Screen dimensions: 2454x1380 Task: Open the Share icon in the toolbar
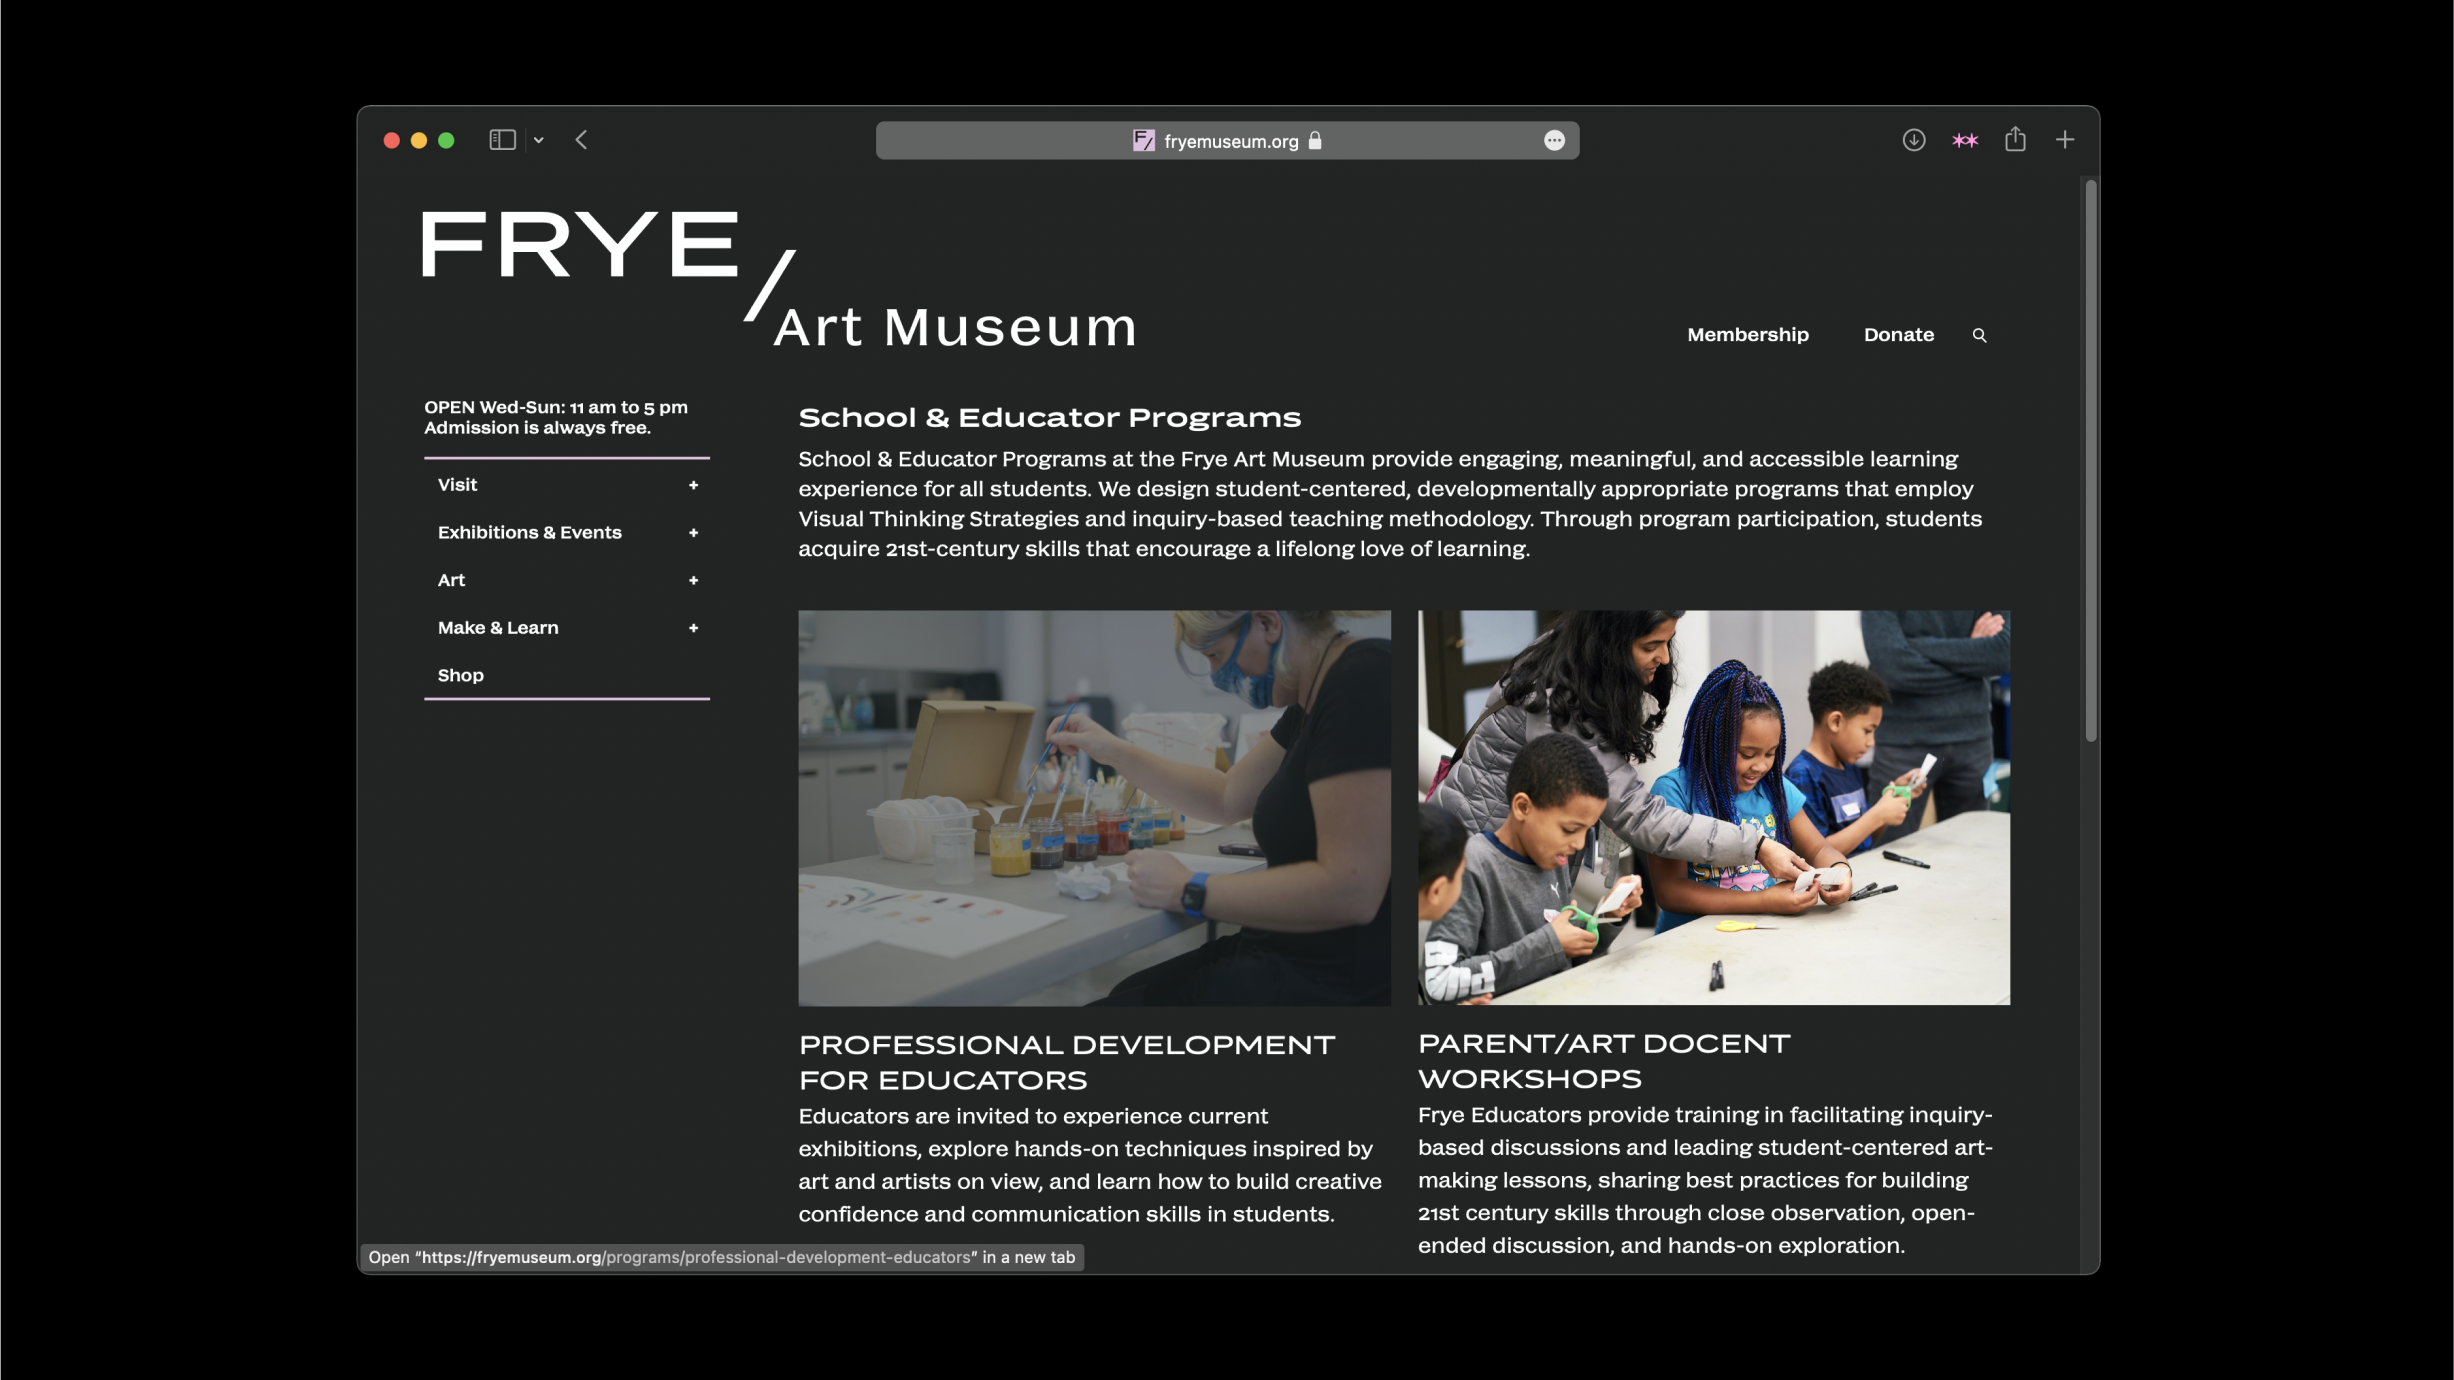pos(2015,140)
